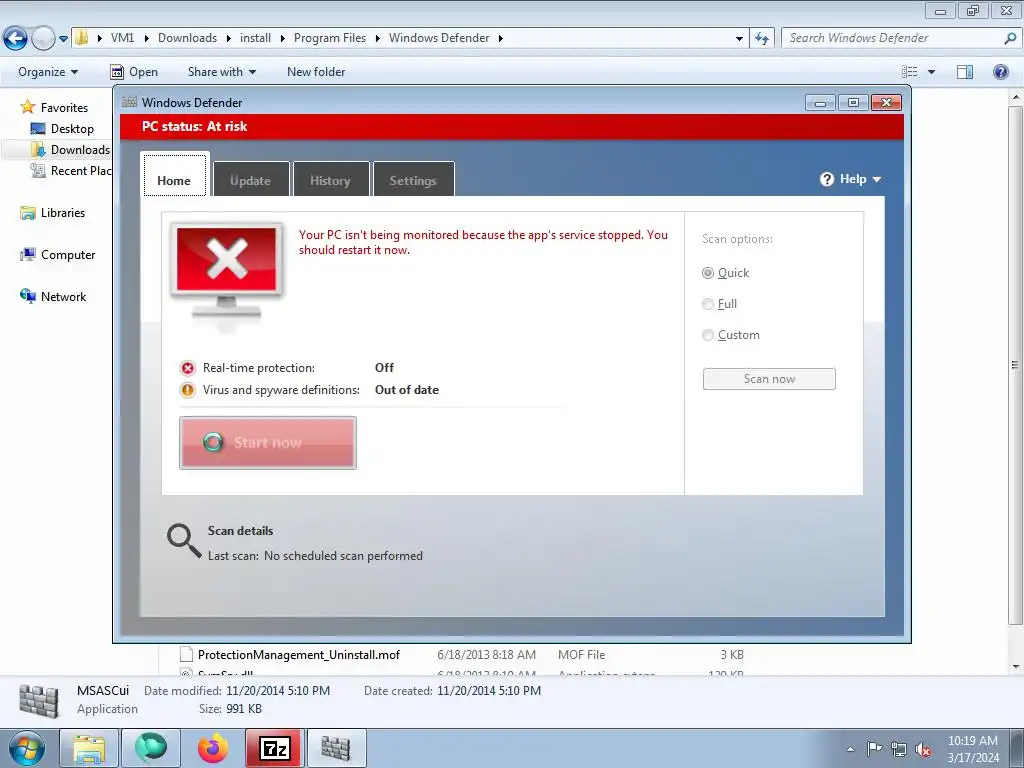Expand the address bar history dropdown
The width and height of the screenshot is (1024, 768).
coord(739,39)
